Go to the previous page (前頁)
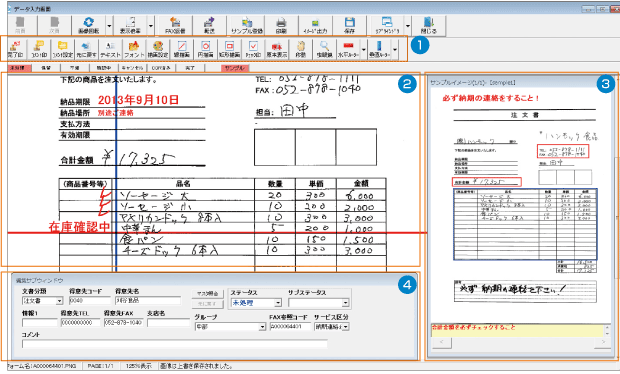The width and height of the screenshot is (620, 374). pos(20,26)
